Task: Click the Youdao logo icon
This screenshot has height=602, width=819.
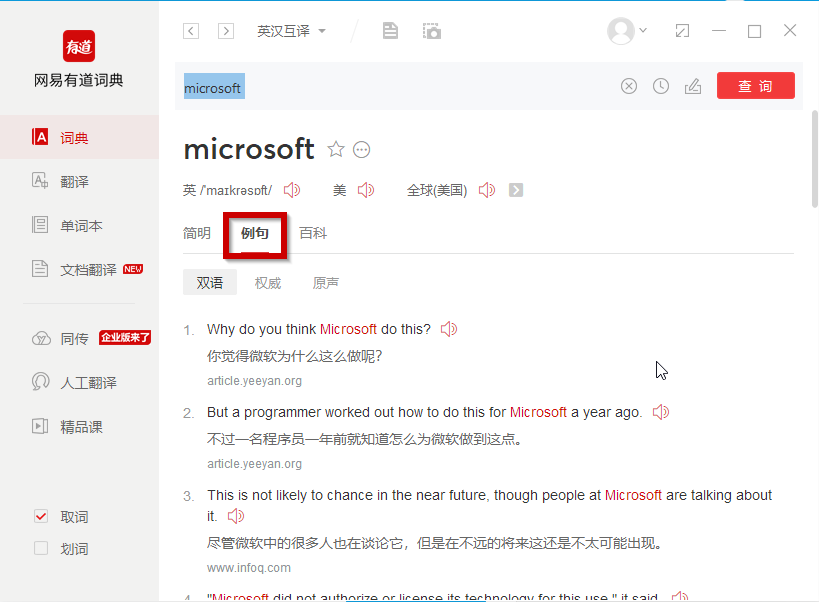Action: (79, 46)
